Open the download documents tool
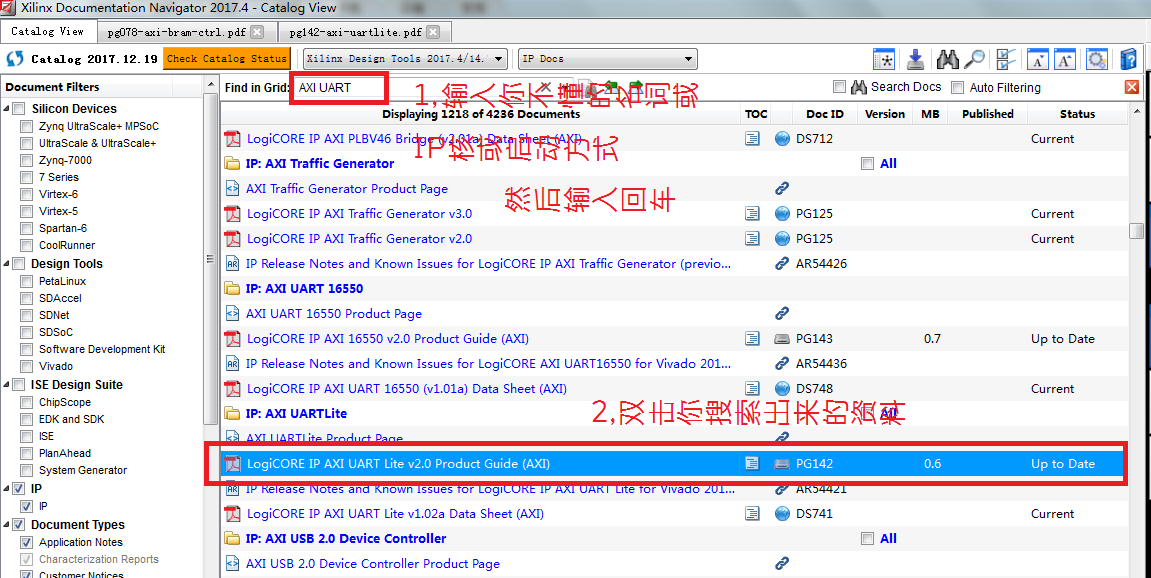This screenshot has width=1151, height=578. pyautogui.click(x=916, y=59)
